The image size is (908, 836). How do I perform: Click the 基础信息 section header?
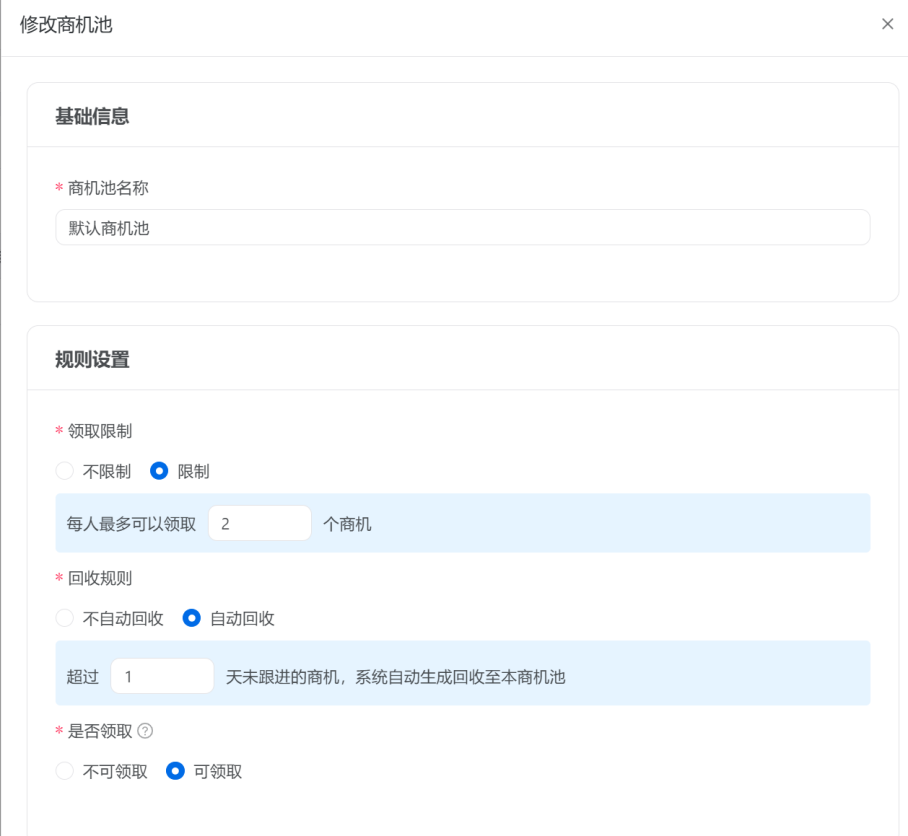click(92, 116)
